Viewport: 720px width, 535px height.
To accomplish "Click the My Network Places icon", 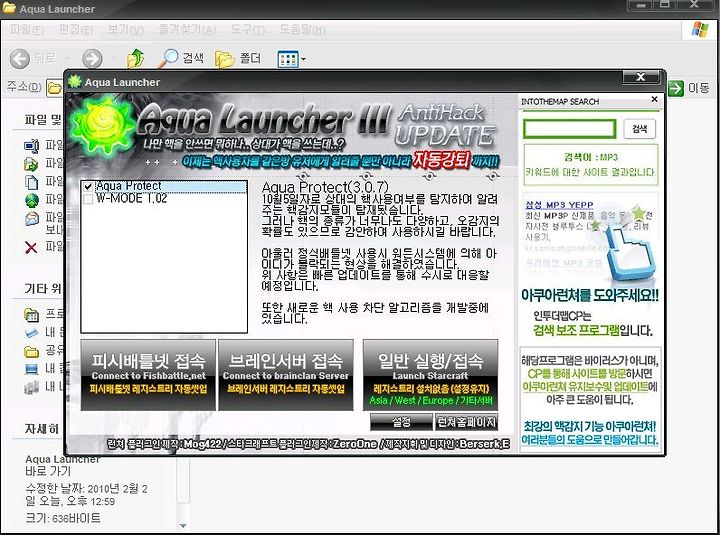I will pos(31,388).
